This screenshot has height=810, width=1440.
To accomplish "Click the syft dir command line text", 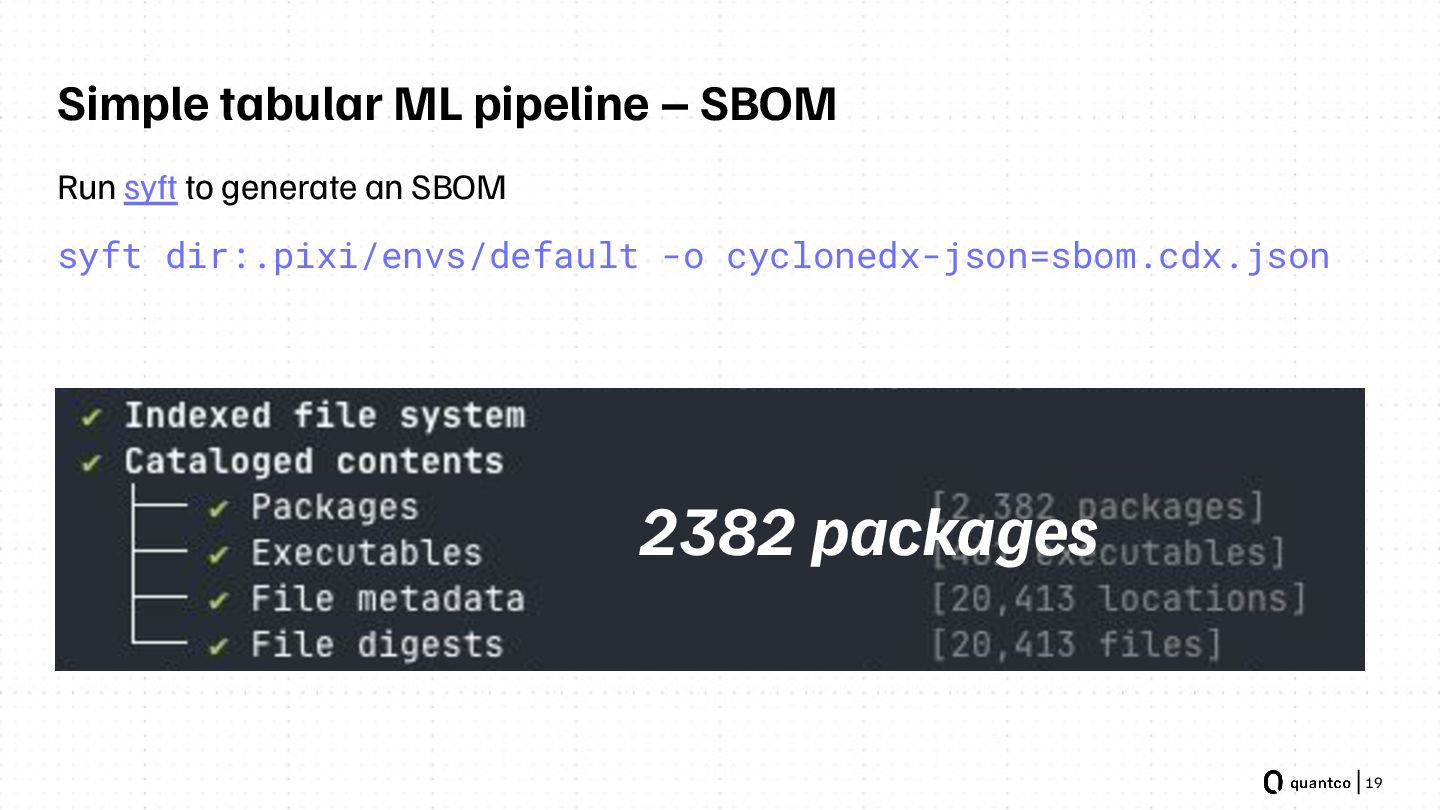I will pyautogui.click(x=693, y=256).
